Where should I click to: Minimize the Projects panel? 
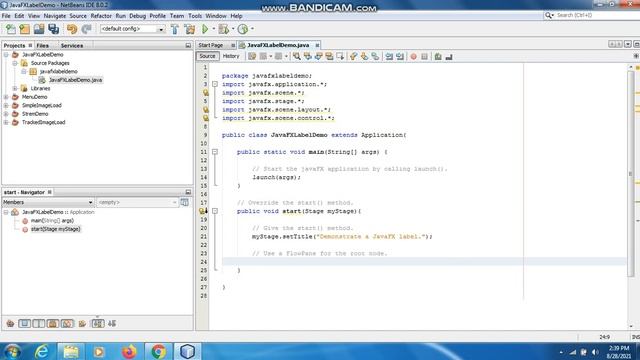[x=188, y=45]
